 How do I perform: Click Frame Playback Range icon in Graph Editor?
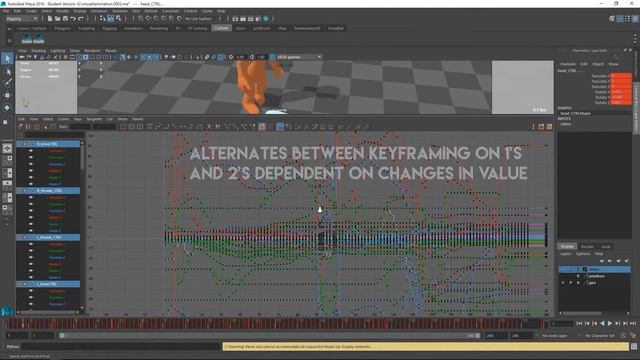[x=131, y=127]
